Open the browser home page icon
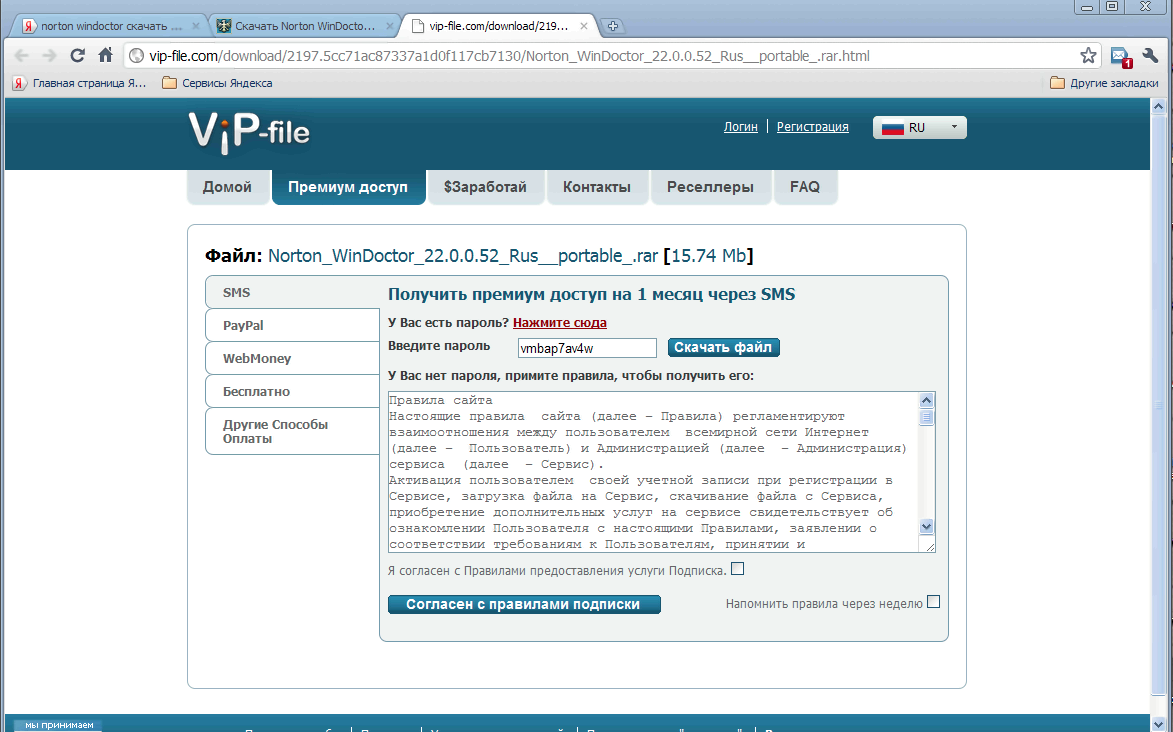 click(x=105, y=55)
